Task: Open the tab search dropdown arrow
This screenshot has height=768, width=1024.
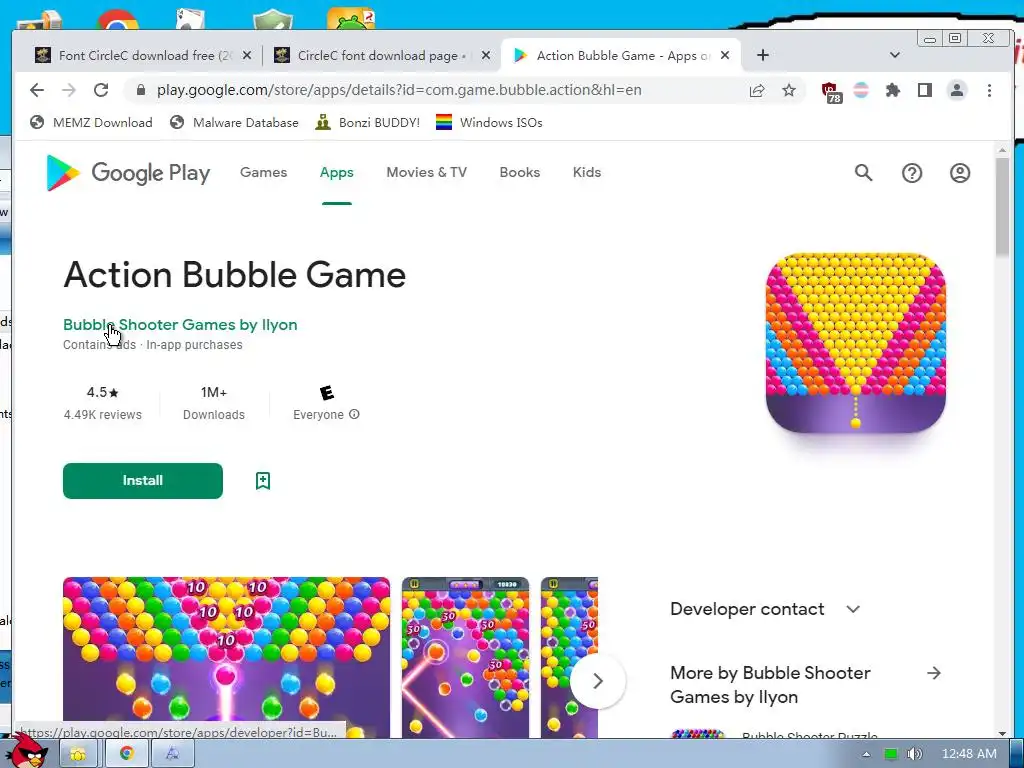Action: coord(895,56)
